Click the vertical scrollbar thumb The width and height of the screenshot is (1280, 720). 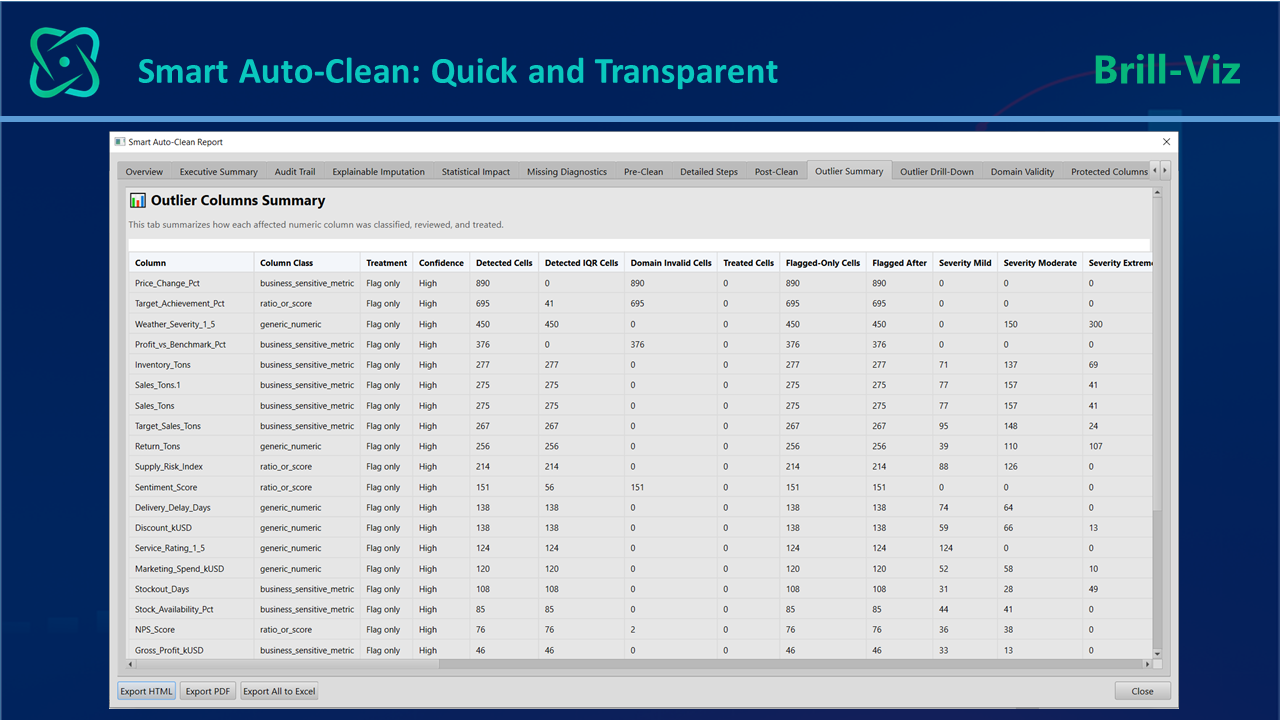(1157, 580)
